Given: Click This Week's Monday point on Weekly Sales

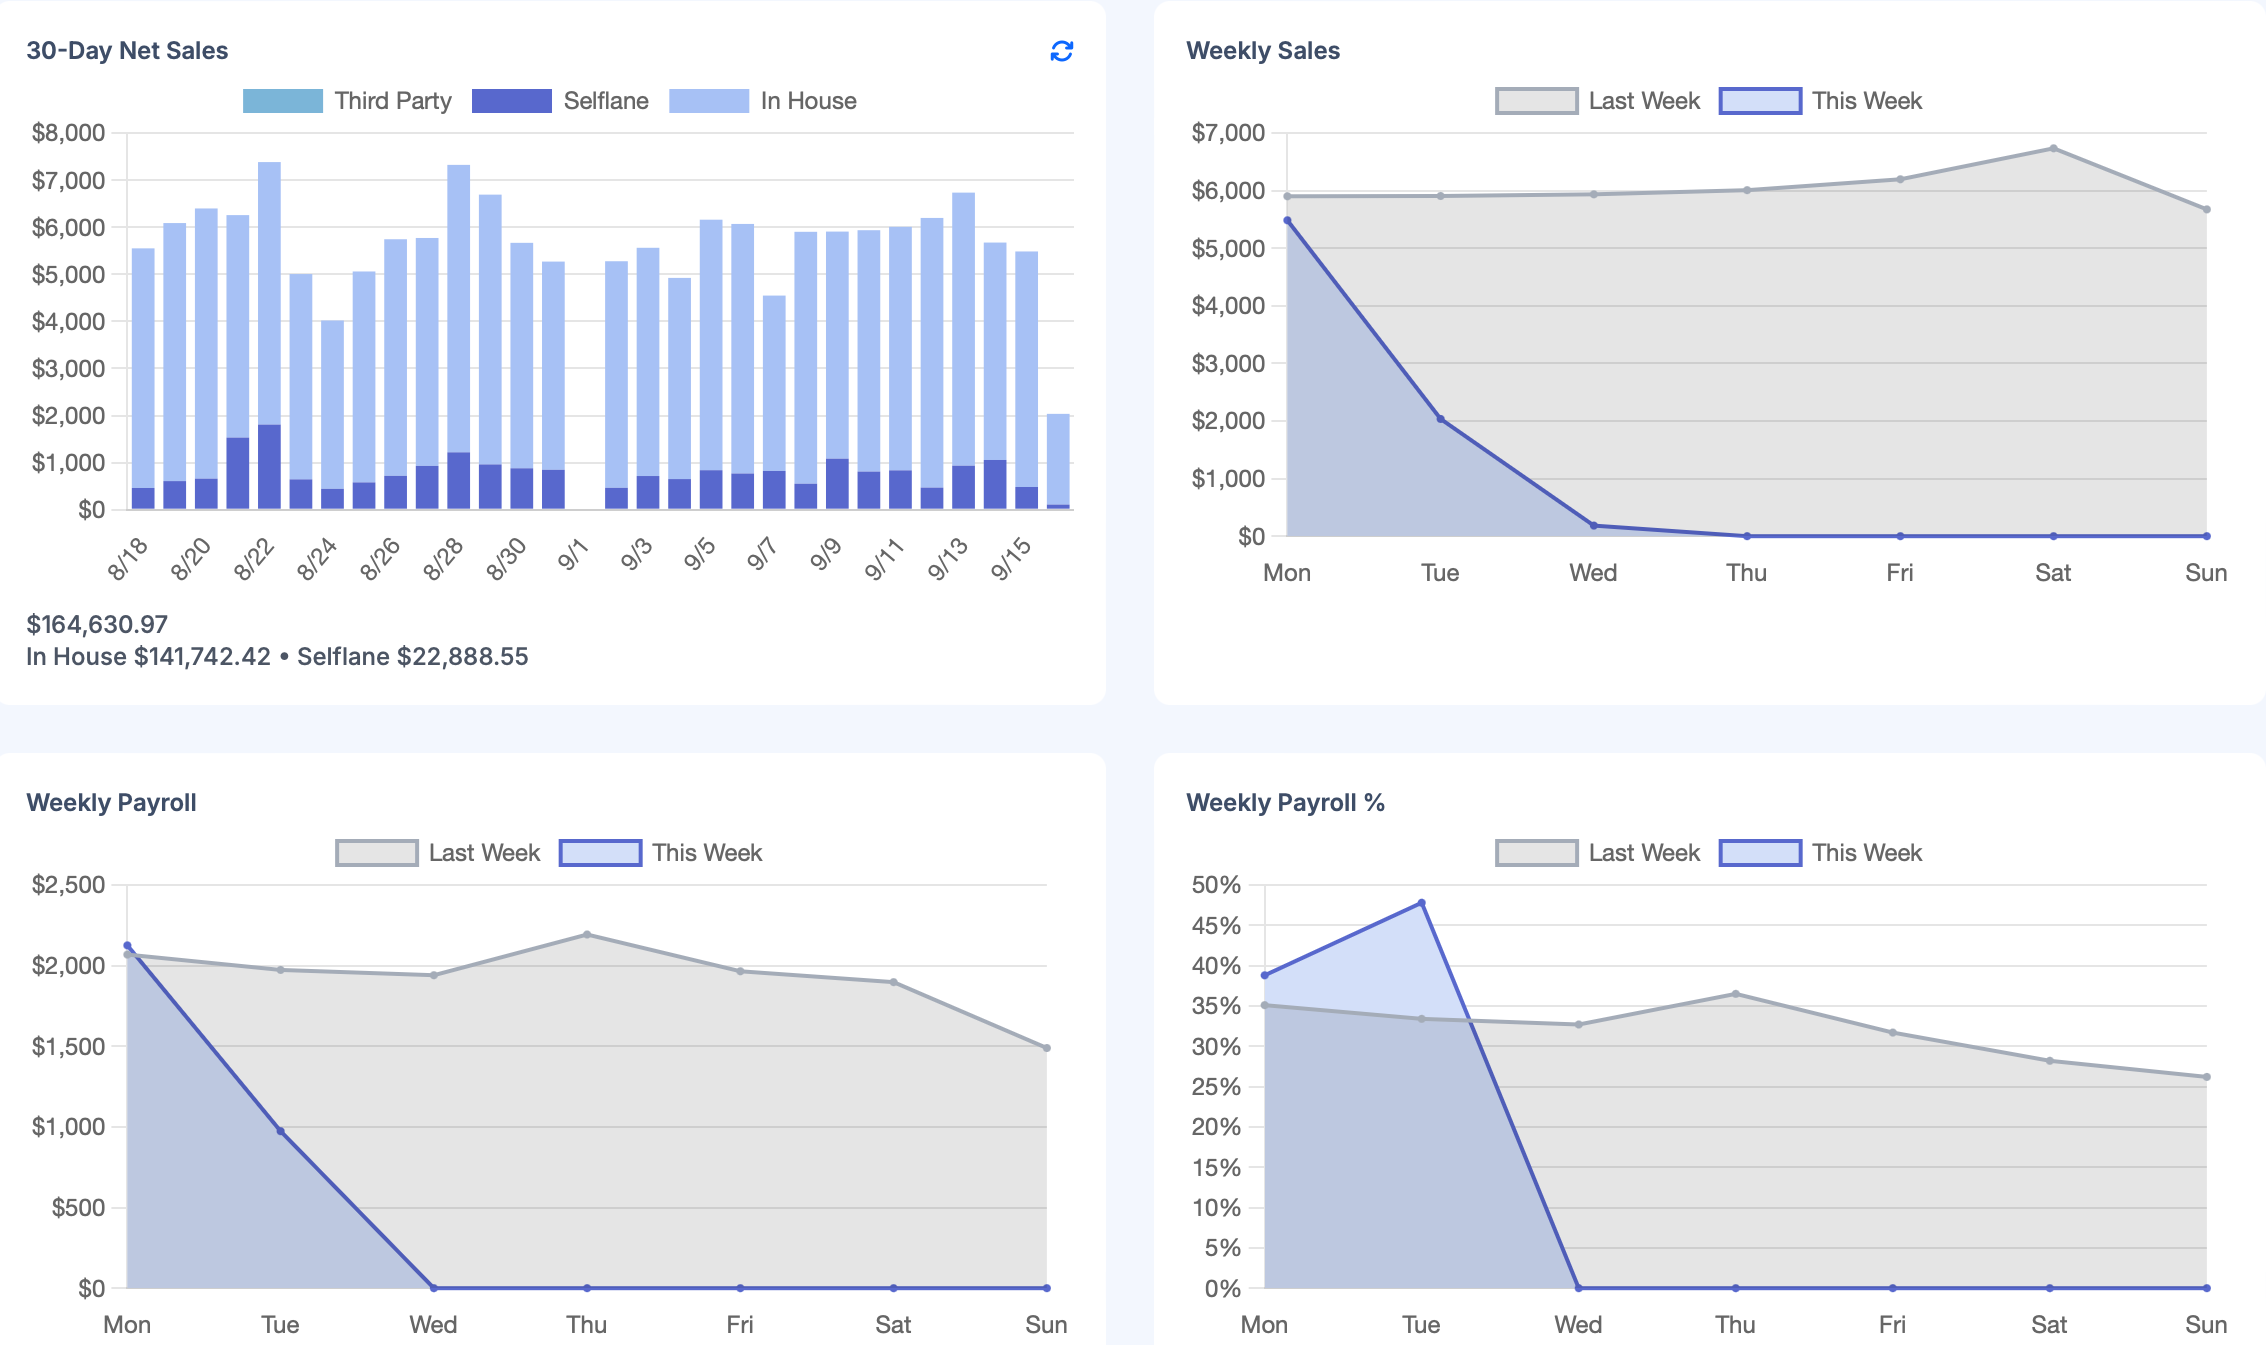Looking at the screenshot, I should click(x=1287, y=221).
